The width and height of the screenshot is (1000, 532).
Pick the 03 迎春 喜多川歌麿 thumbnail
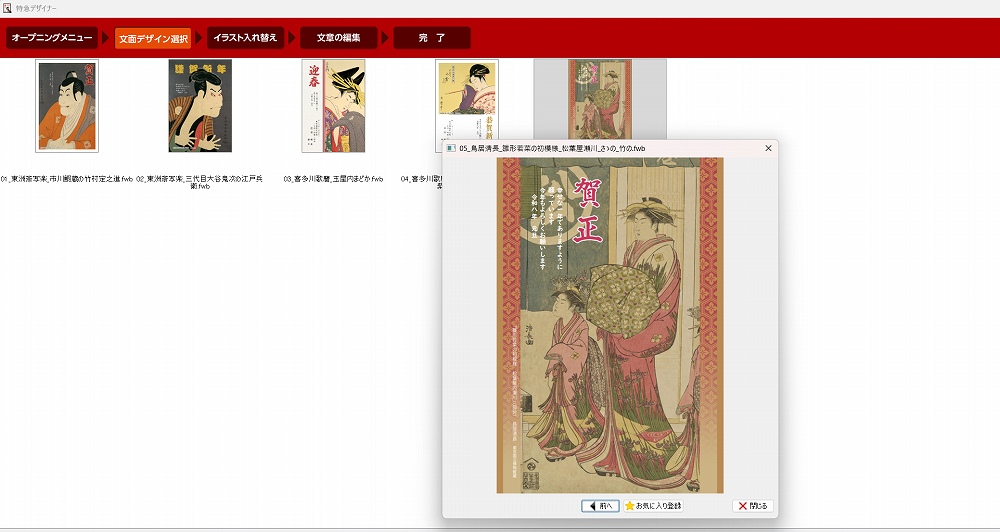point(333,105)
